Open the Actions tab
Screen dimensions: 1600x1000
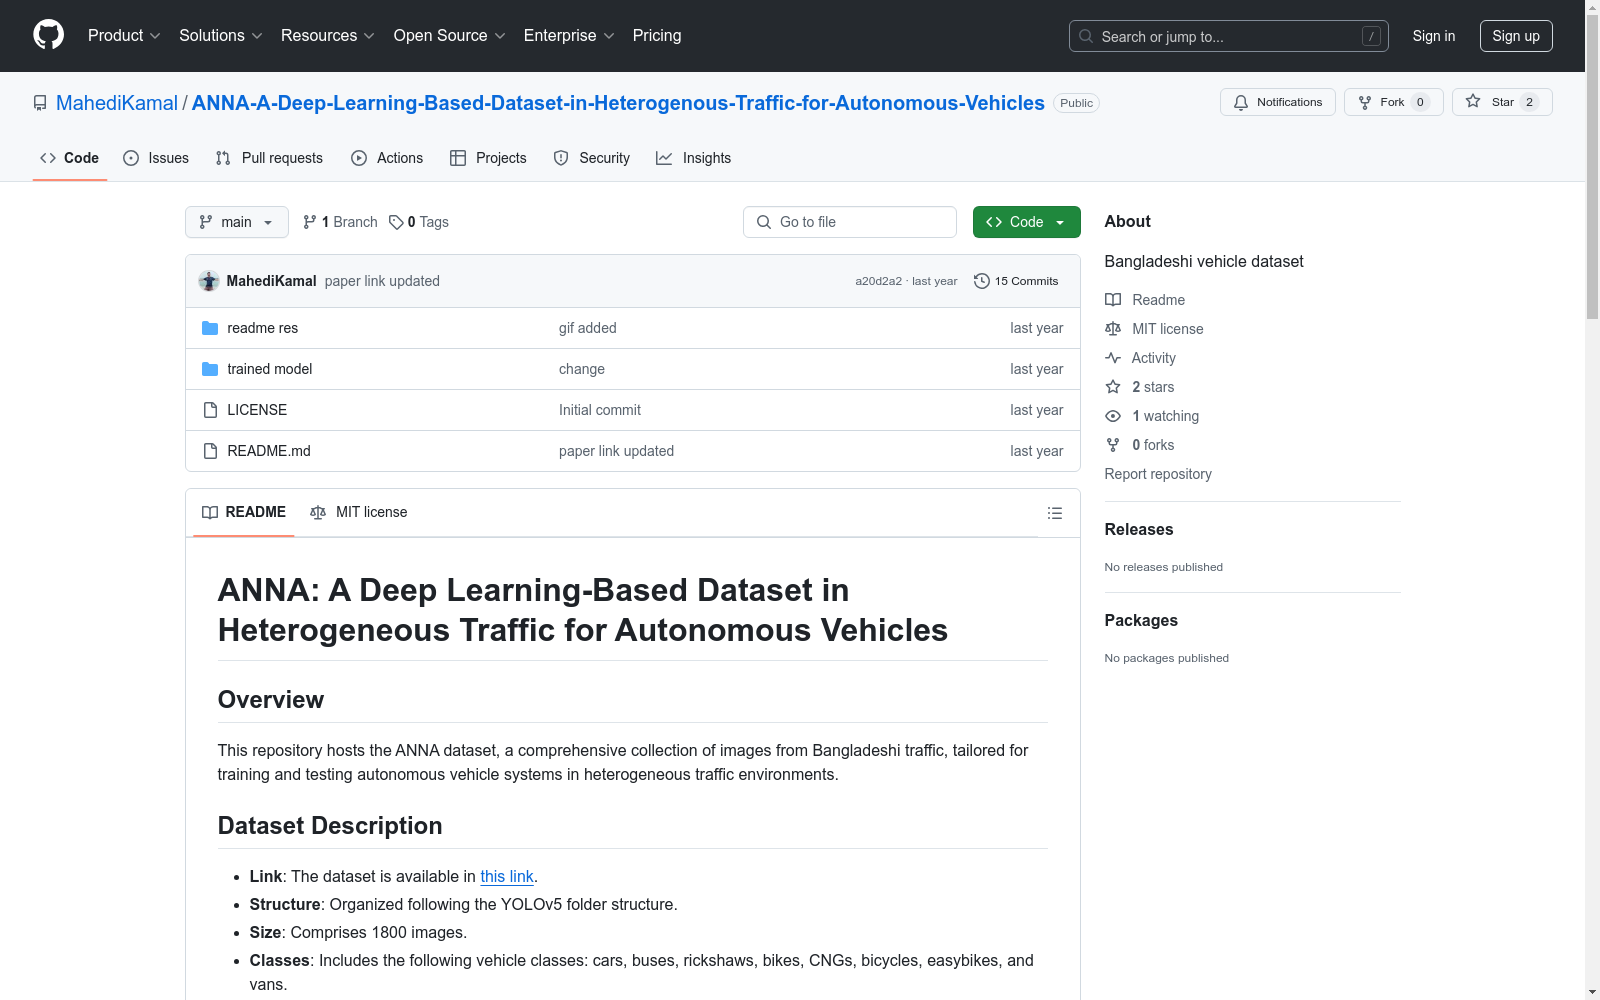click(x=387, y=158)
